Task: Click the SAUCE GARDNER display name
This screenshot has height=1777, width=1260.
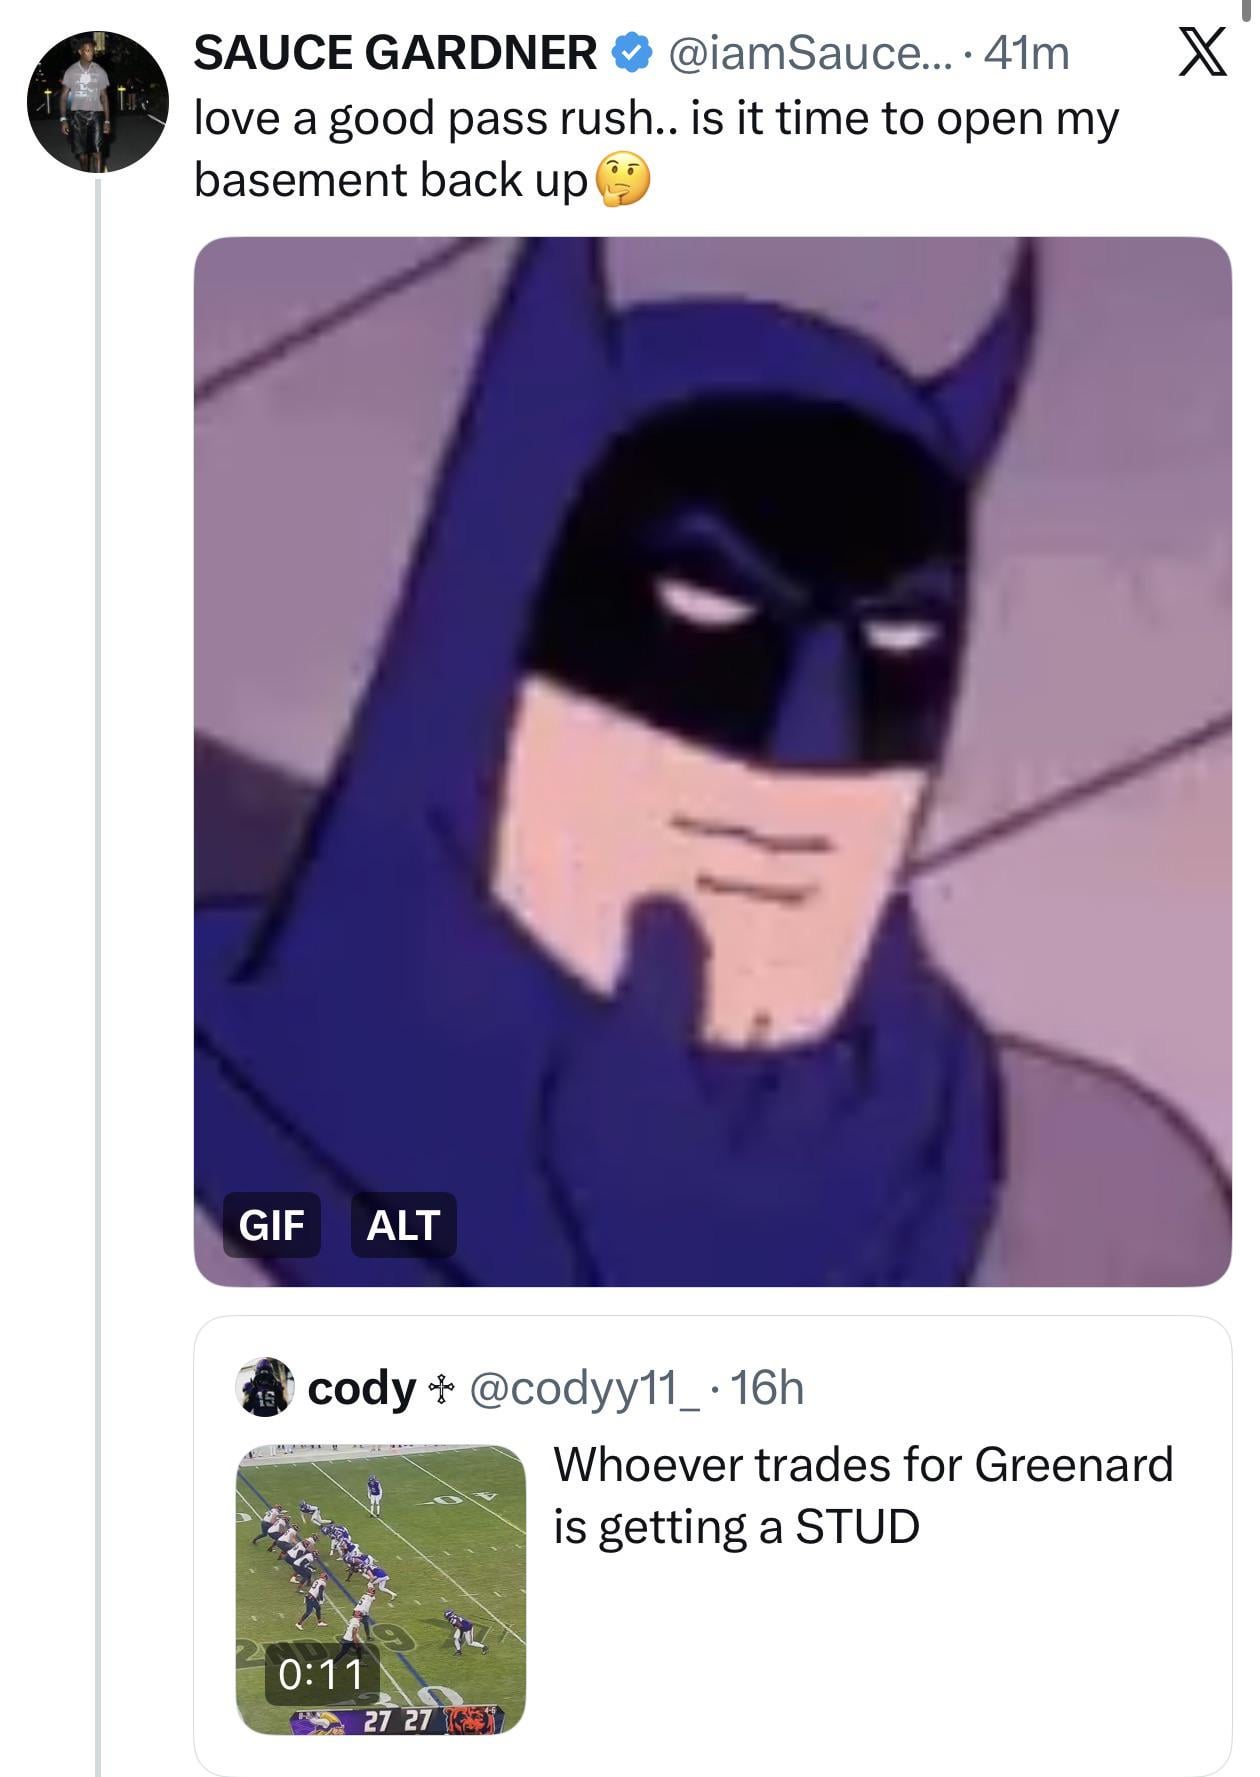Action: coord(395,52)
